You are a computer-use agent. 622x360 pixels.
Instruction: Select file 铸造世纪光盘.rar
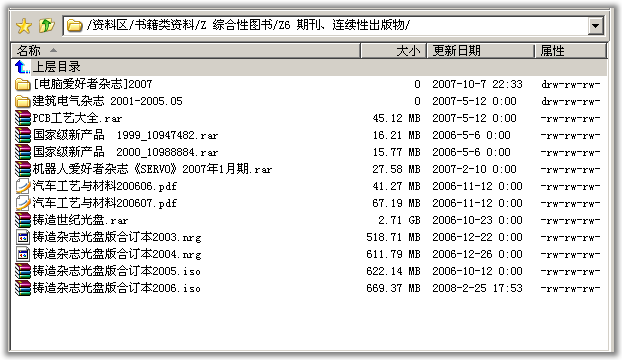point(80,220)
